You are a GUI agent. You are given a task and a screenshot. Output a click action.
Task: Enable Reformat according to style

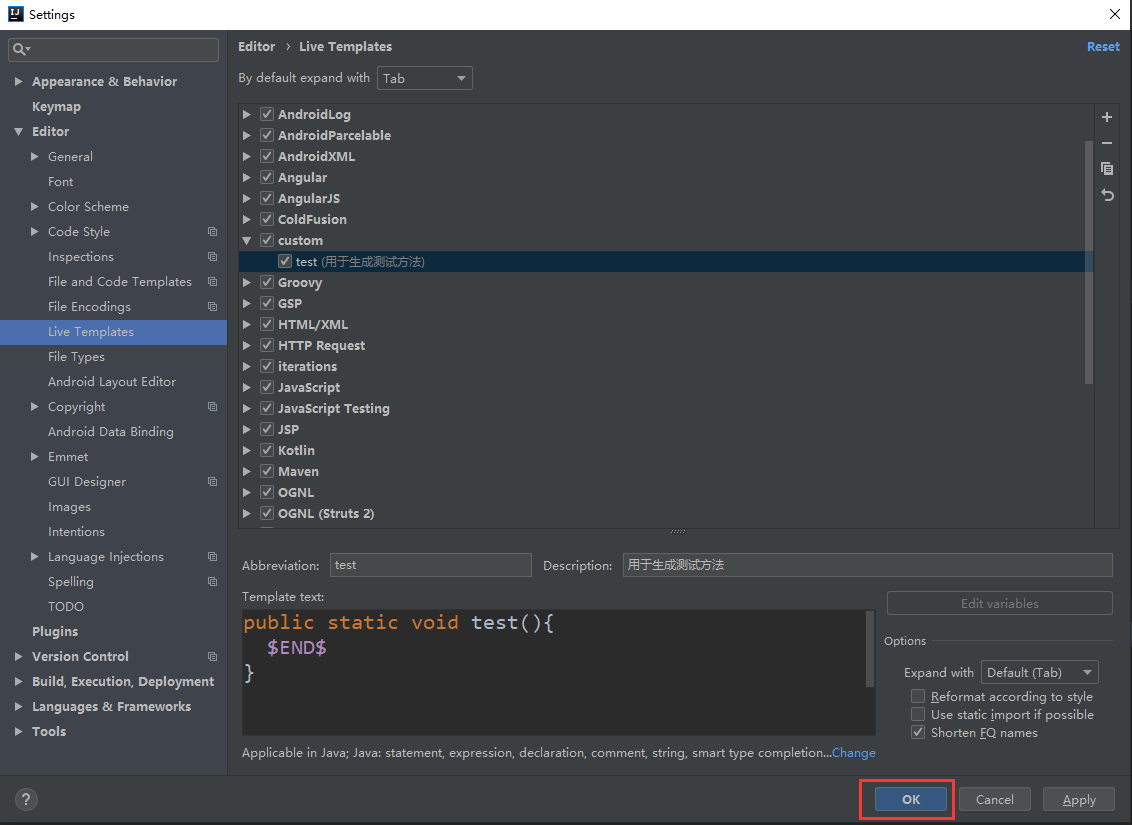[918, 697]
